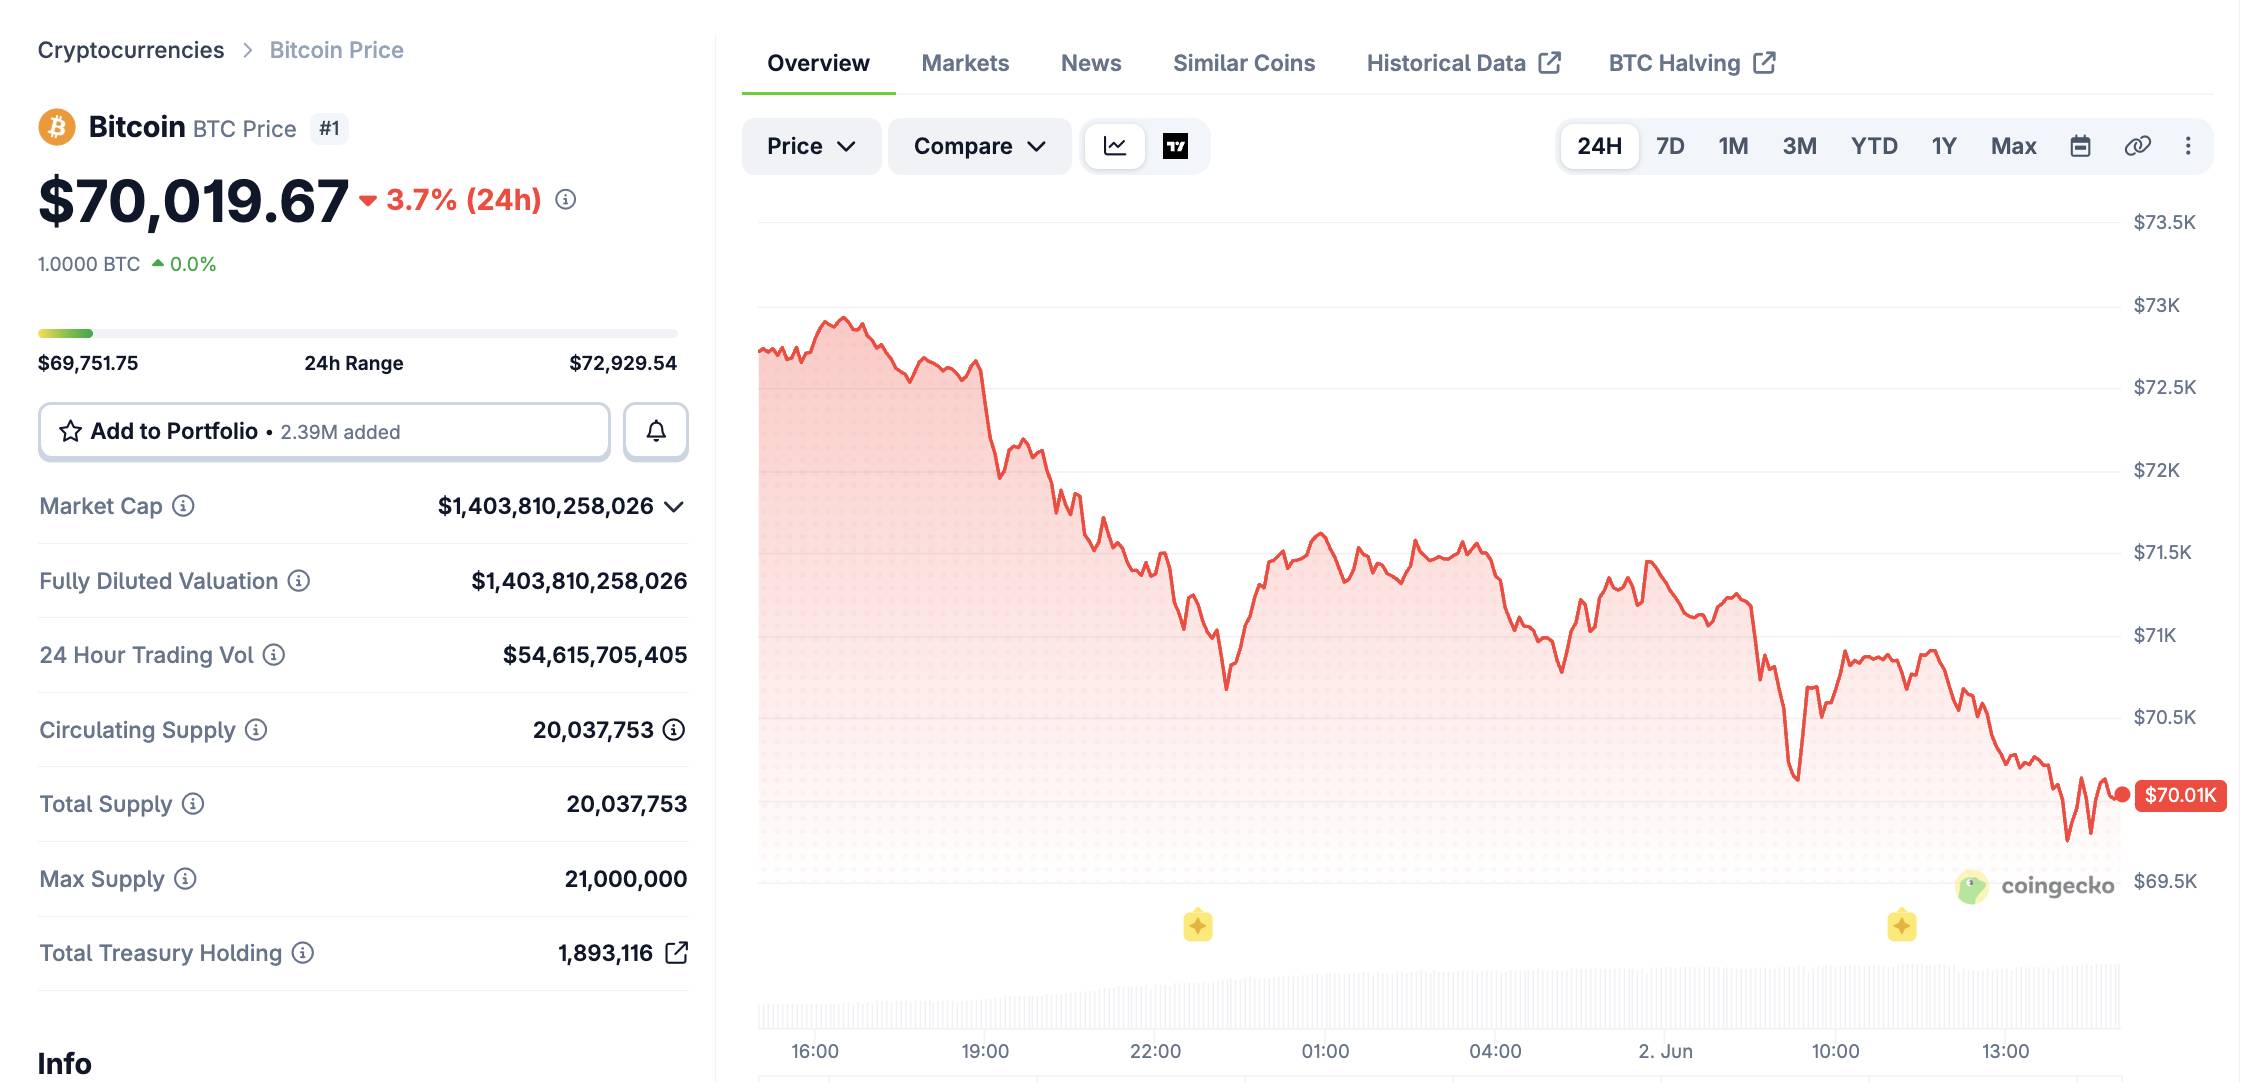The image size is (2244, 1082).
Task: Open the calendar date range picker
Action: coord(2080,146)
